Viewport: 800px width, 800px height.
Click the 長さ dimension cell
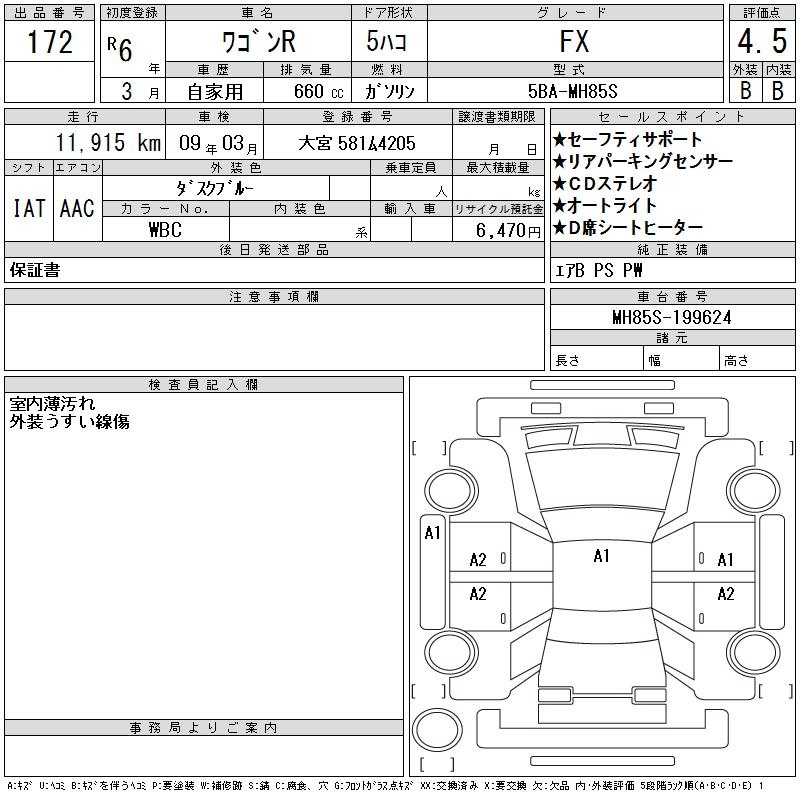596,358
